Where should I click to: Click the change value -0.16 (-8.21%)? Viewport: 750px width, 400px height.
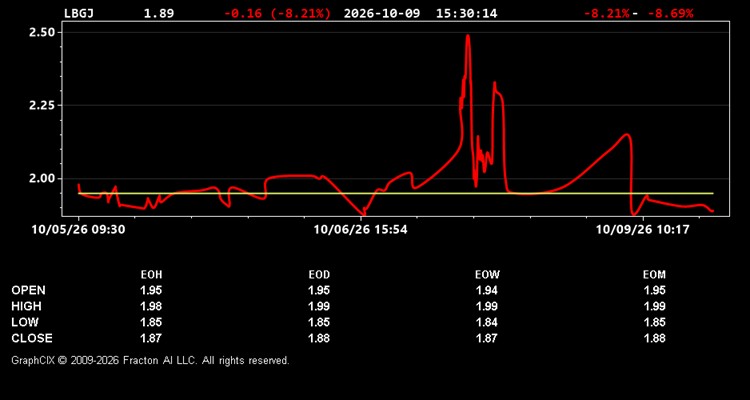[x=277, y=13]
